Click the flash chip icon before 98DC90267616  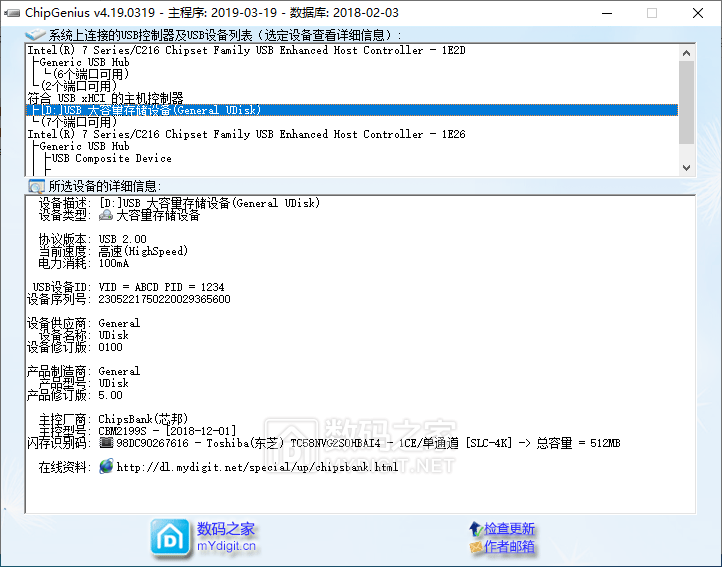click(106, 443)
